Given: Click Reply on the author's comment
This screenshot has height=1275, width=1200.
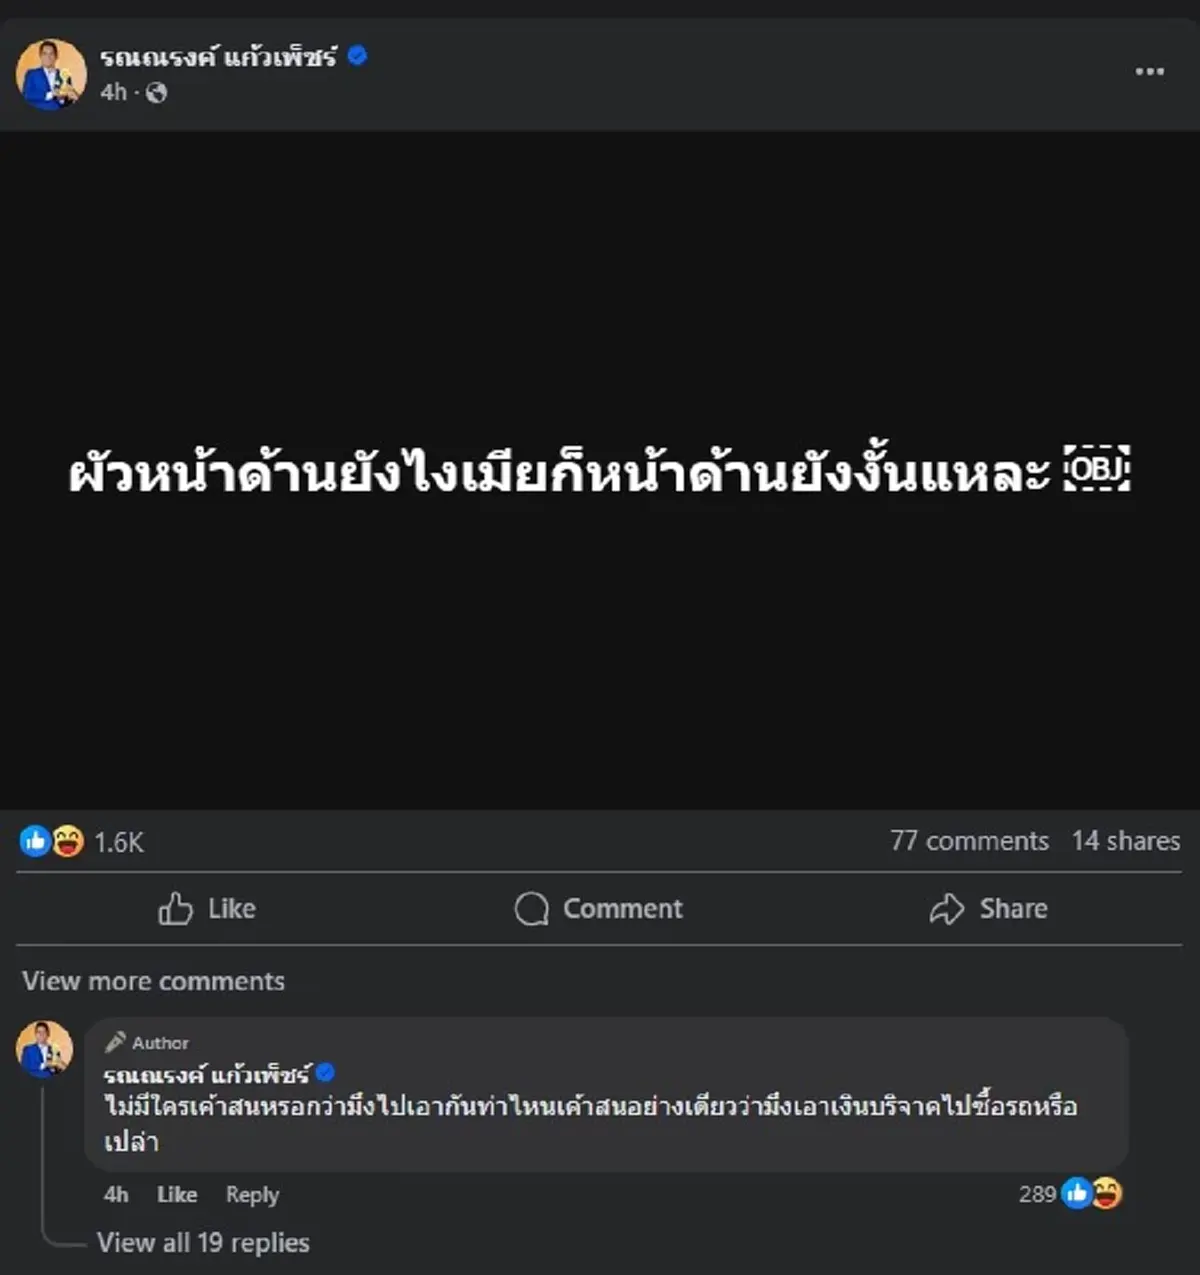Looking at the screenshot, I should click(252, 1195).
